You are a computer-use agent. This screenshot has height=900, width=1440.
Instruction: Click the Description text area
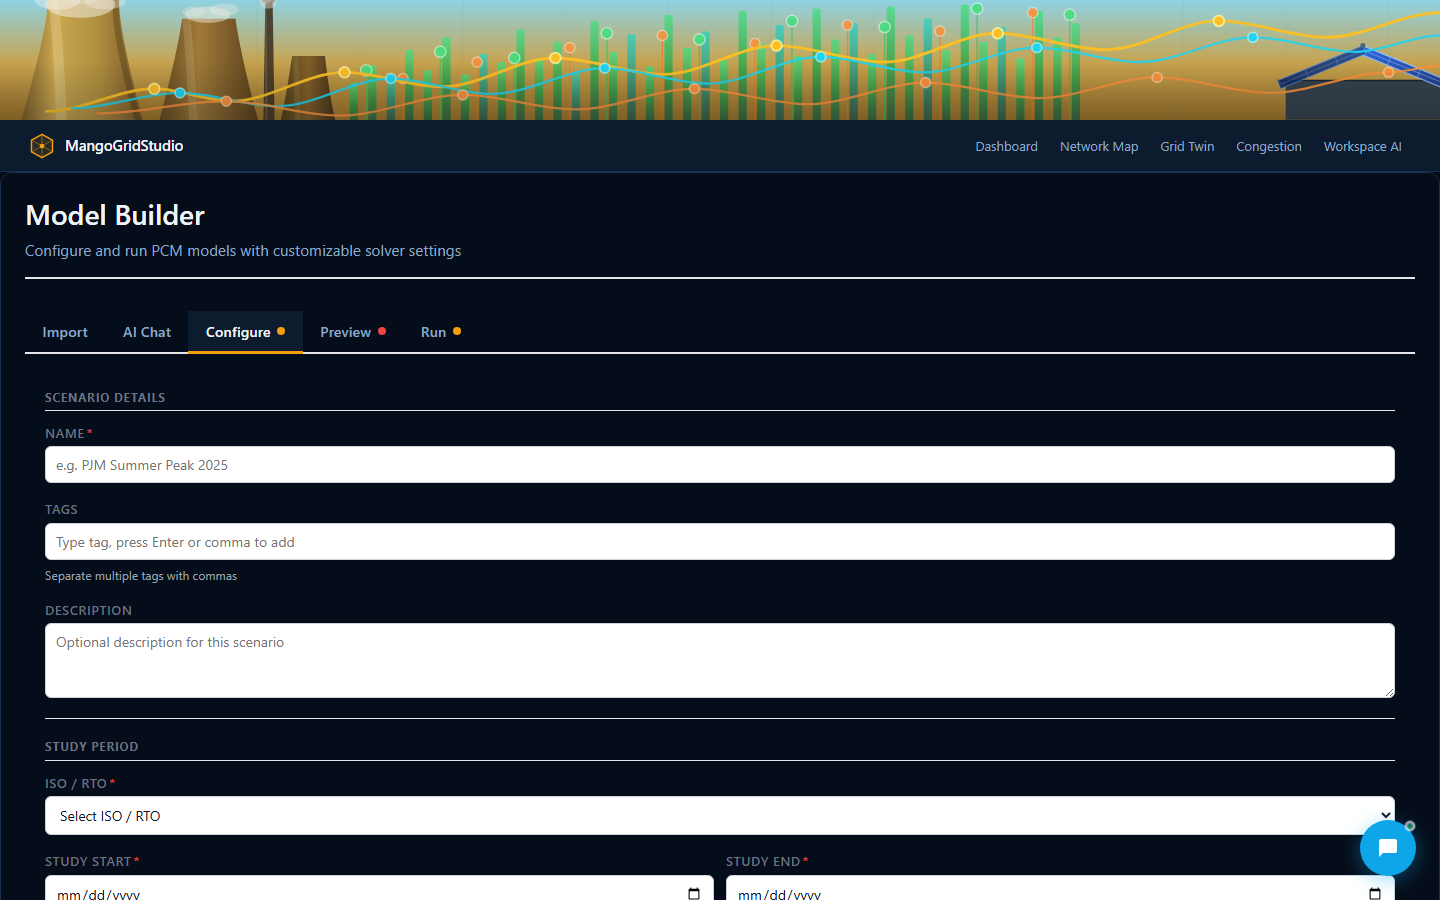(x=720, y=661)
